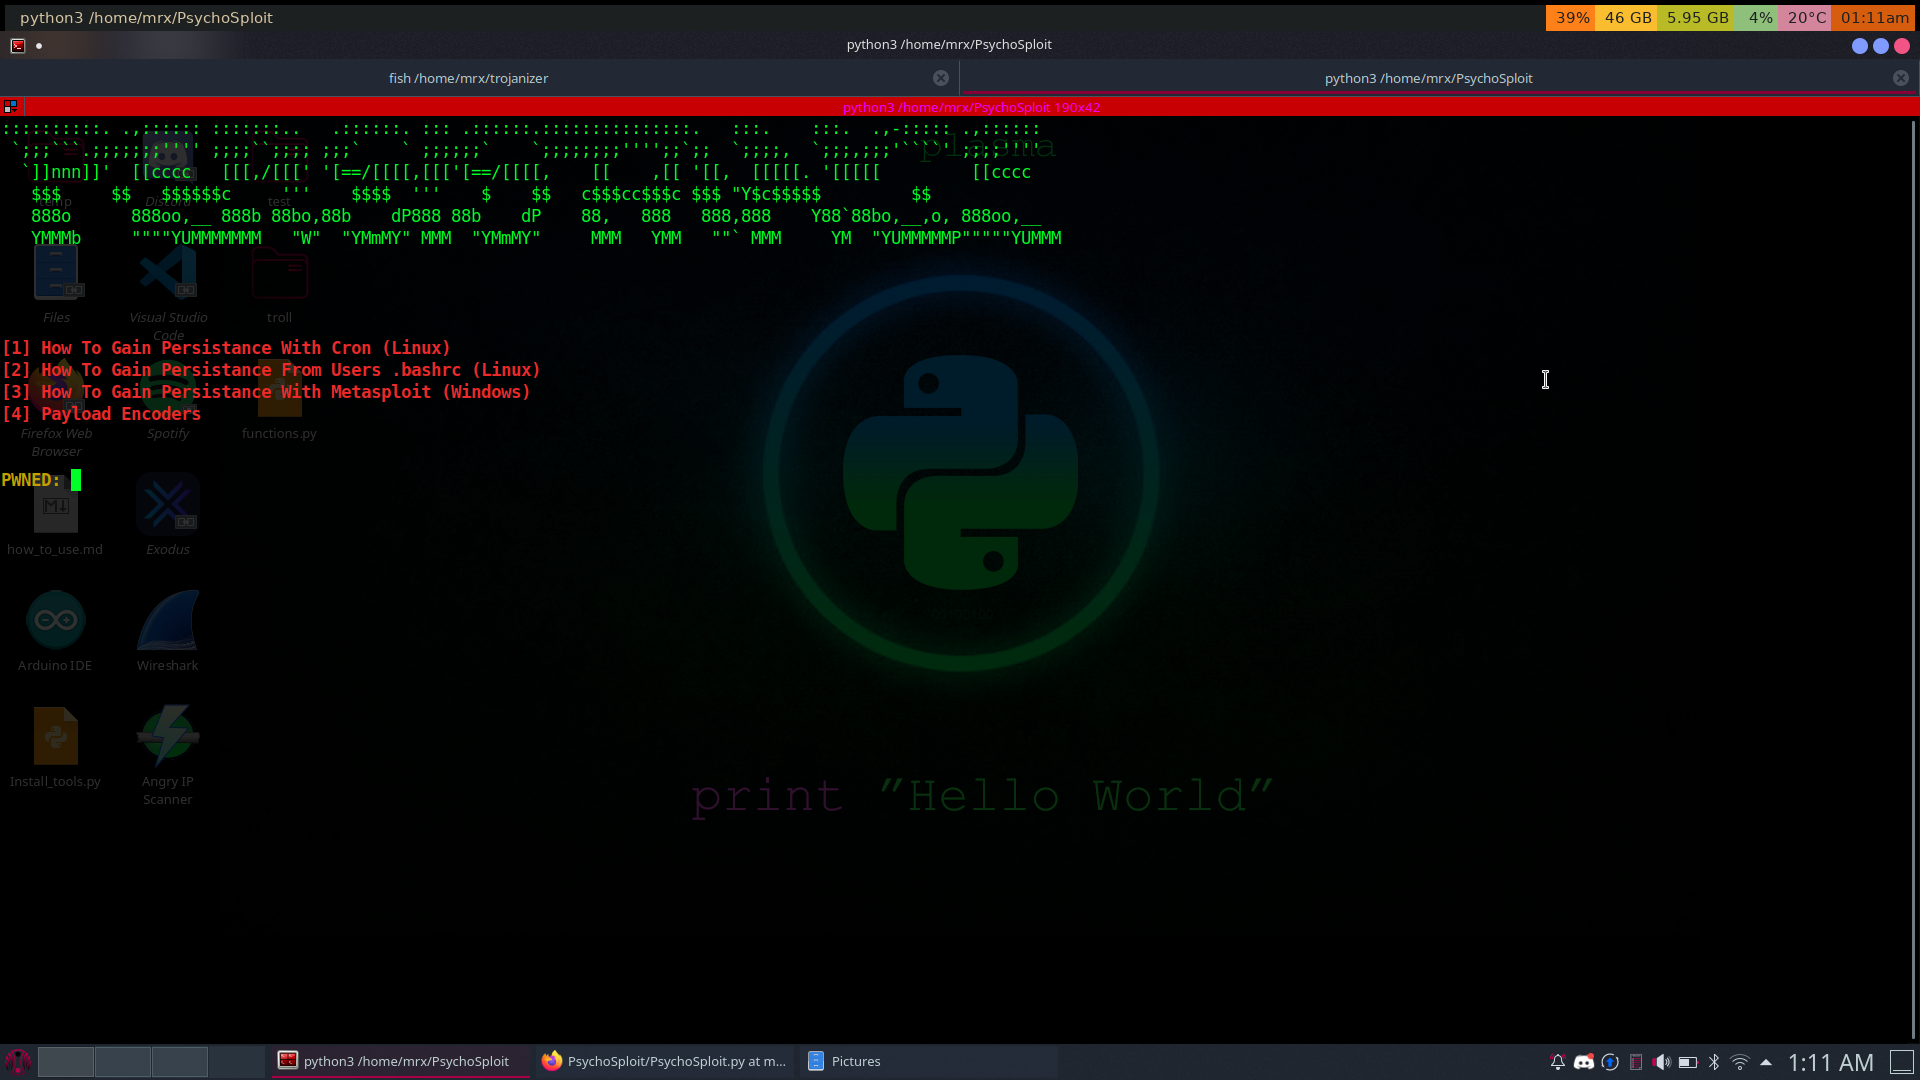Open the clipboard tray icon

1635,1062
